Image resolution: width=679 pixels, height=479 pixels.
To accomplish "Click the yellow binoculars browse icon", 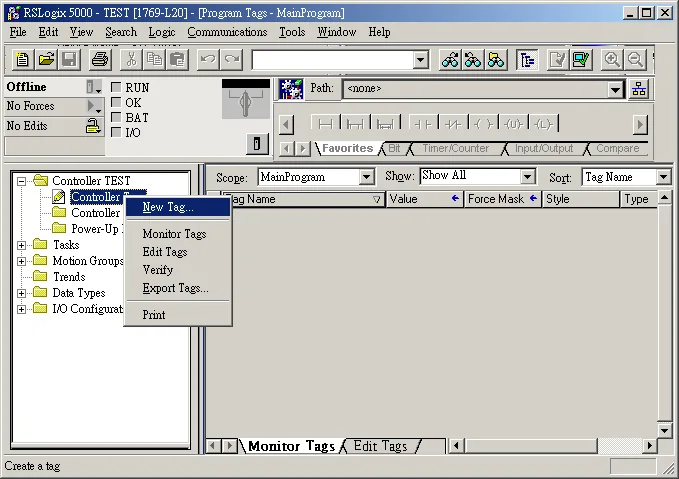I will click(x=496, y=59).
